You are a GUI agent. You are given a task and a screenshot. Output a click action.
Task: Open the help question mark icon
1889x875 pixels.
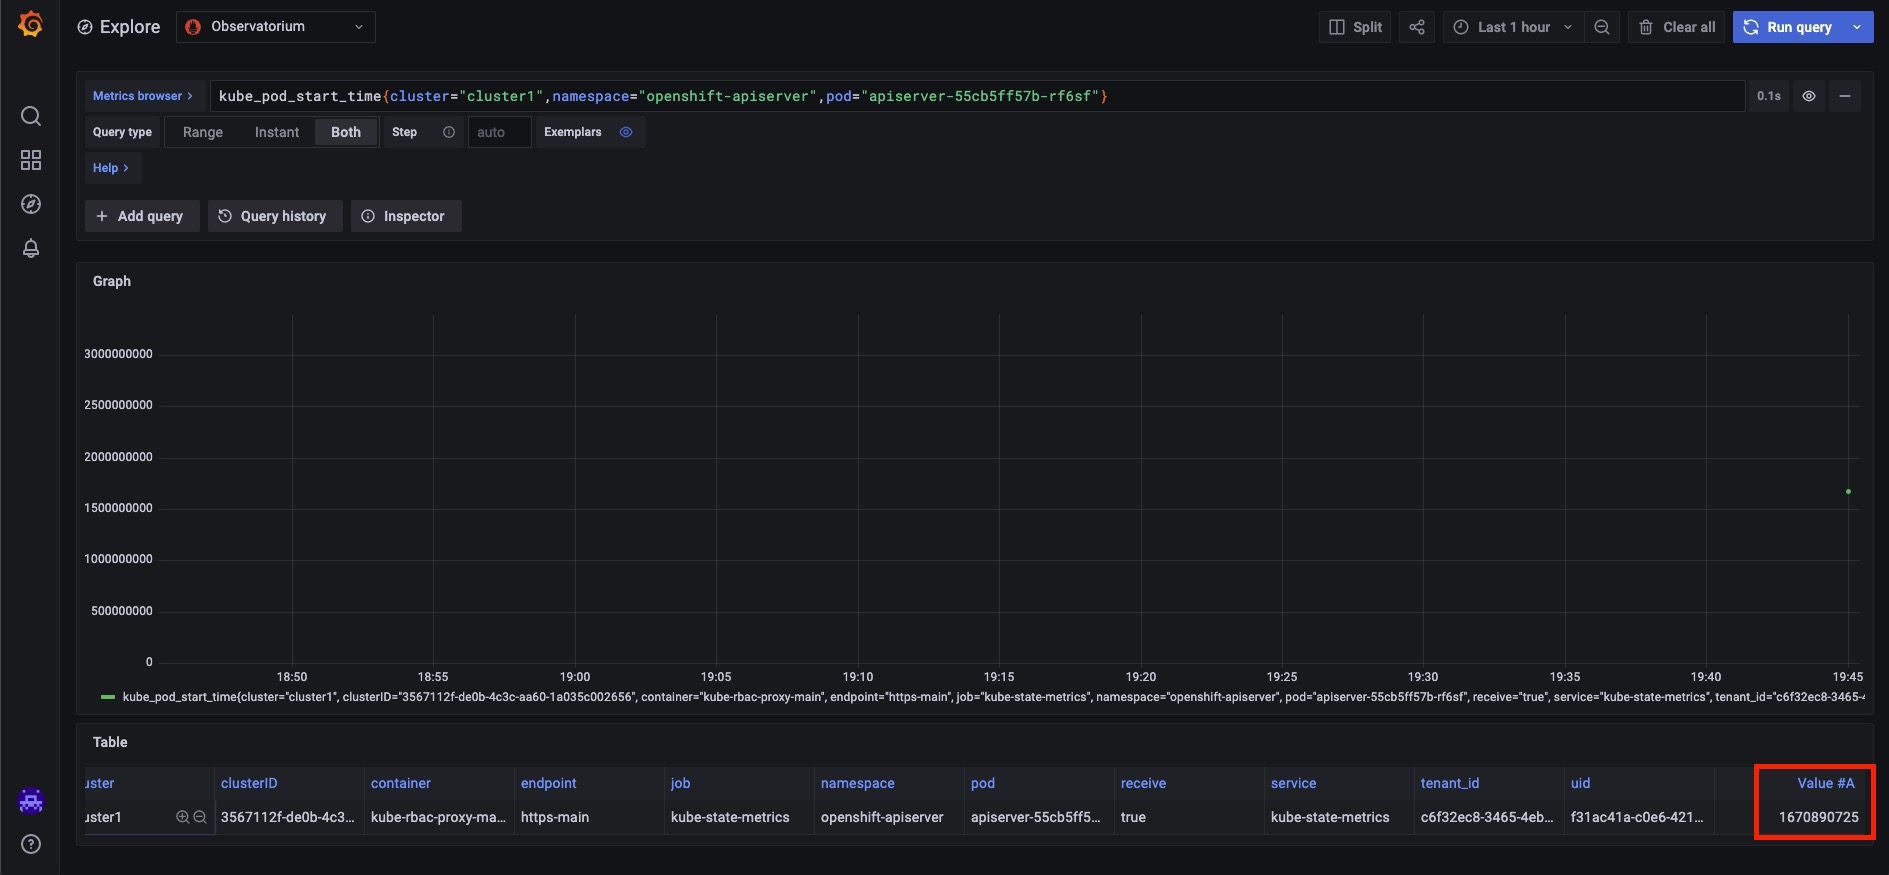point(31,844)
